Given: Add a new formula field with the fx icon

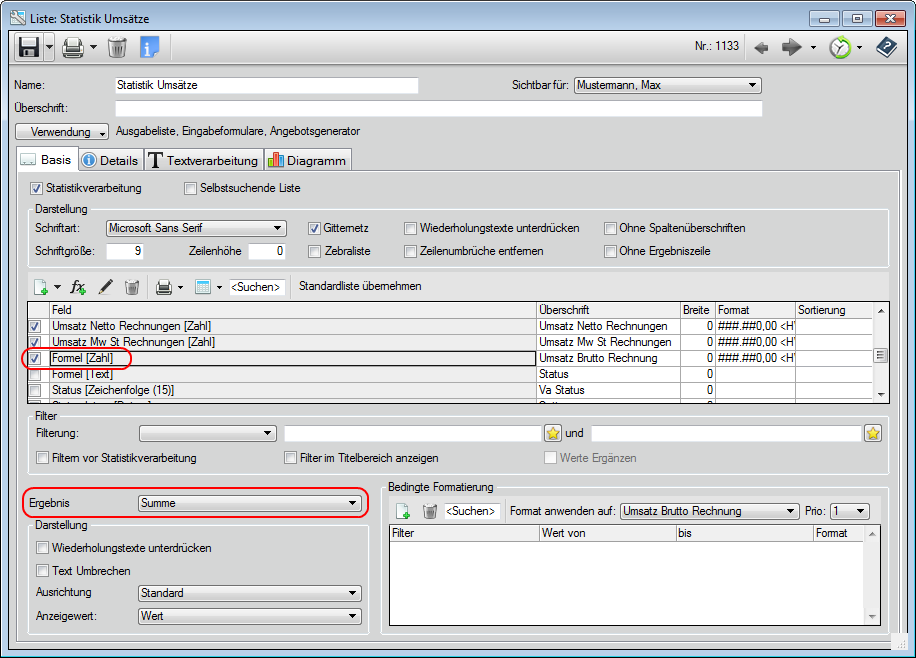Looking at the screenshot, I should pyautogui.click(x=78, y=287).
